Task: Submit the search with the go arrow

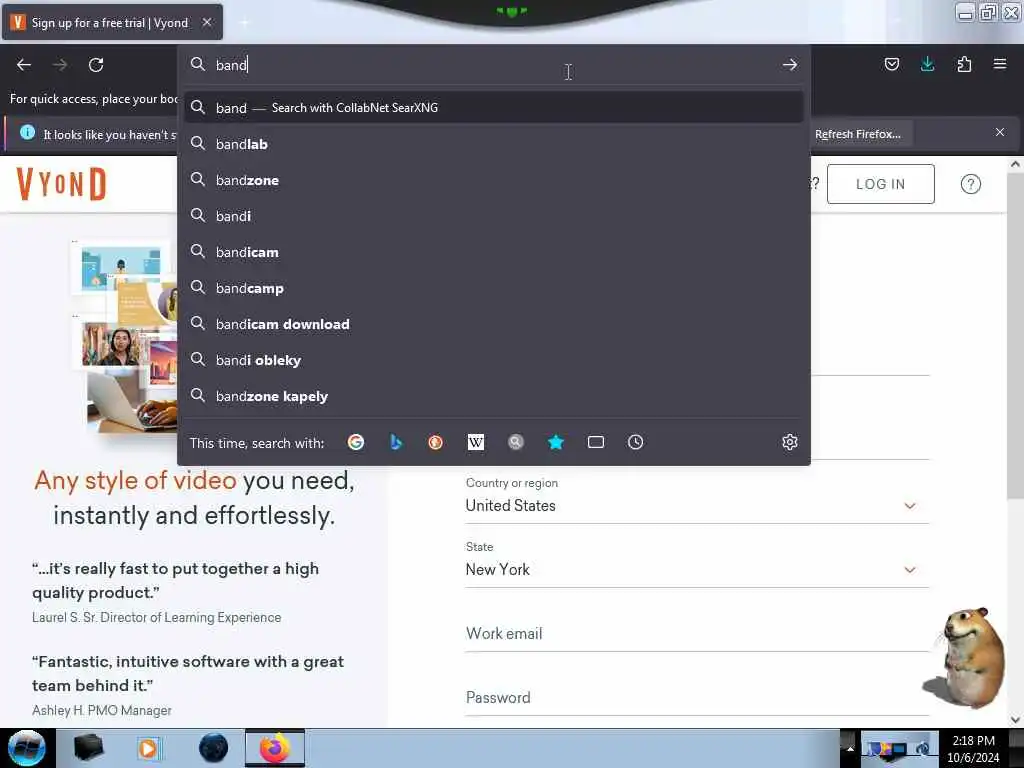Action: pyautogui.click(x=790, y=65)
